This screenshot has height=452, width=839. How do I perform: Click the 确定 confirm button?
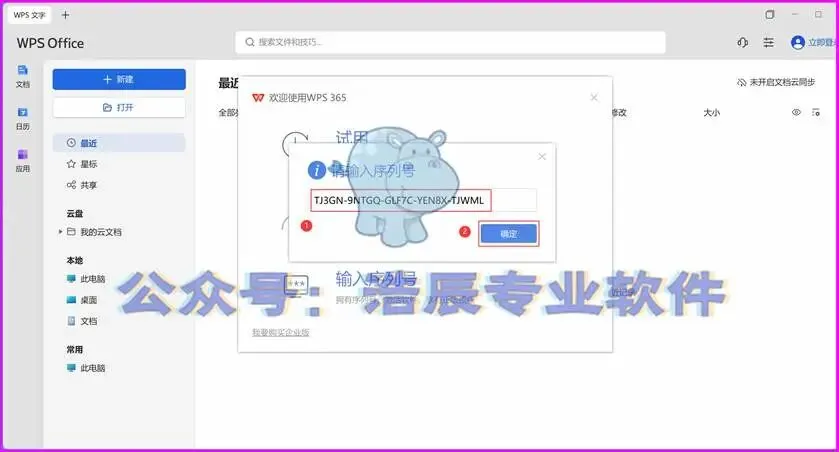pos(508,234)
